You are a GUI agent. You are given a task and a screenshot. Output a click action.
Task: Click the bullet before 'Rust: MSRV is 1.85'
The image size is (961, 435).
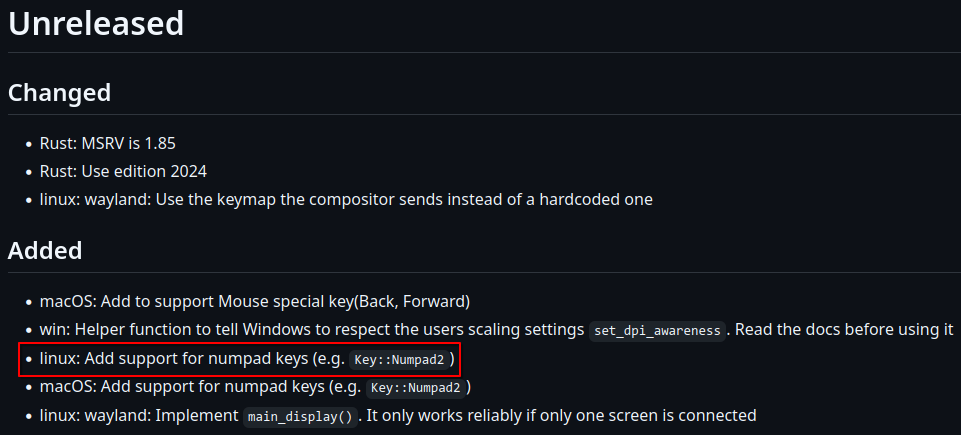[x=29, y=144]
